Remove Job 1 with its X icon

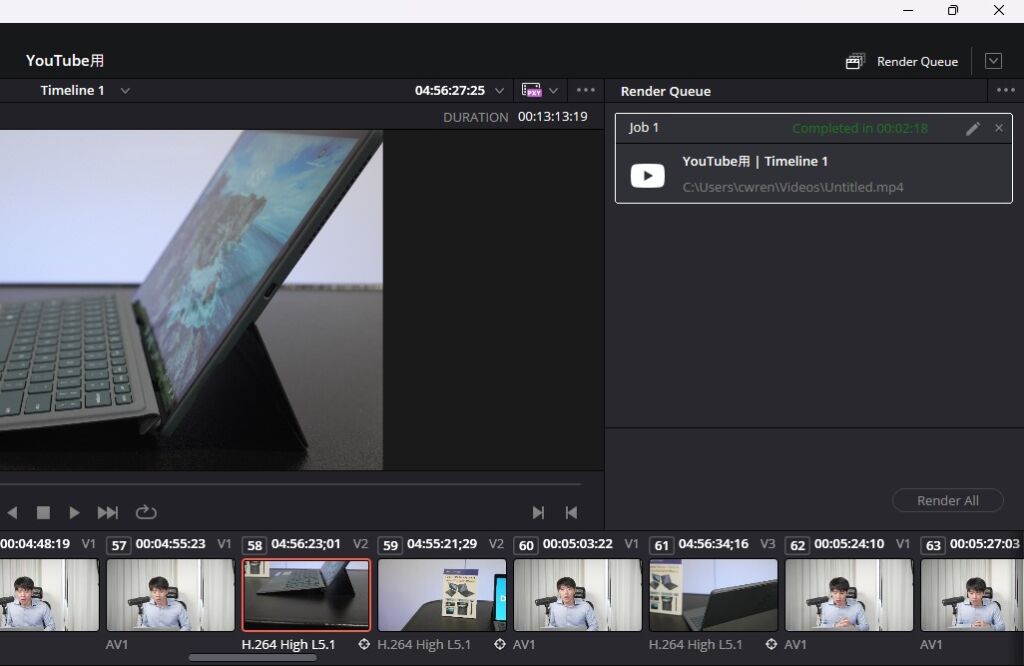(999, 128)
